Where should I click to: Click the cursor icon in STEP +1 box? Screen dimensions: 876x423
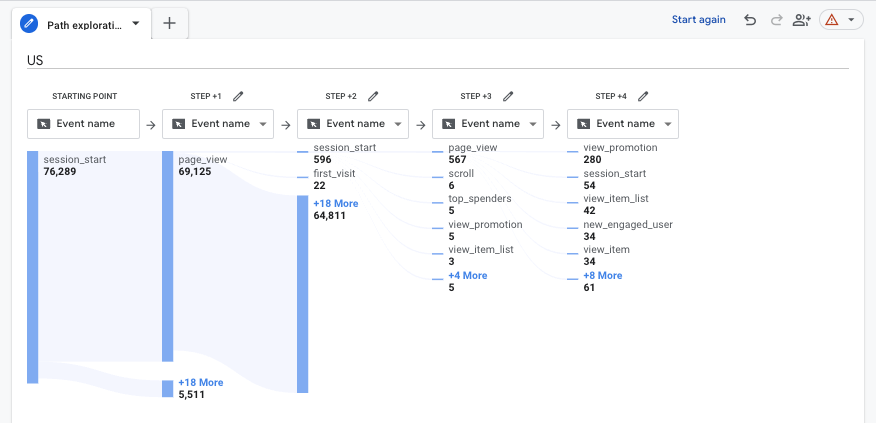click(179, 124)
